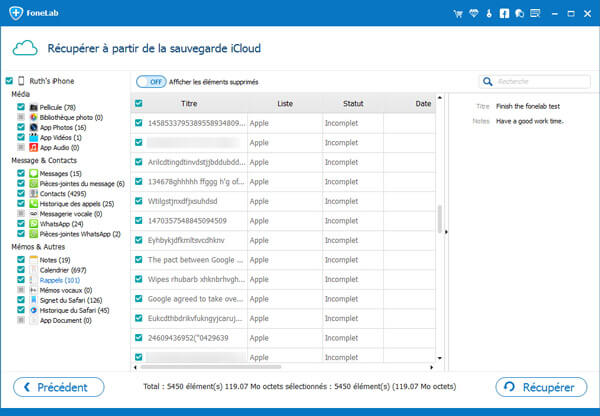The image size is (600, 416).
Task: Open Pièces-jointes WhatsApp (2) category
Action: (80, 234)
